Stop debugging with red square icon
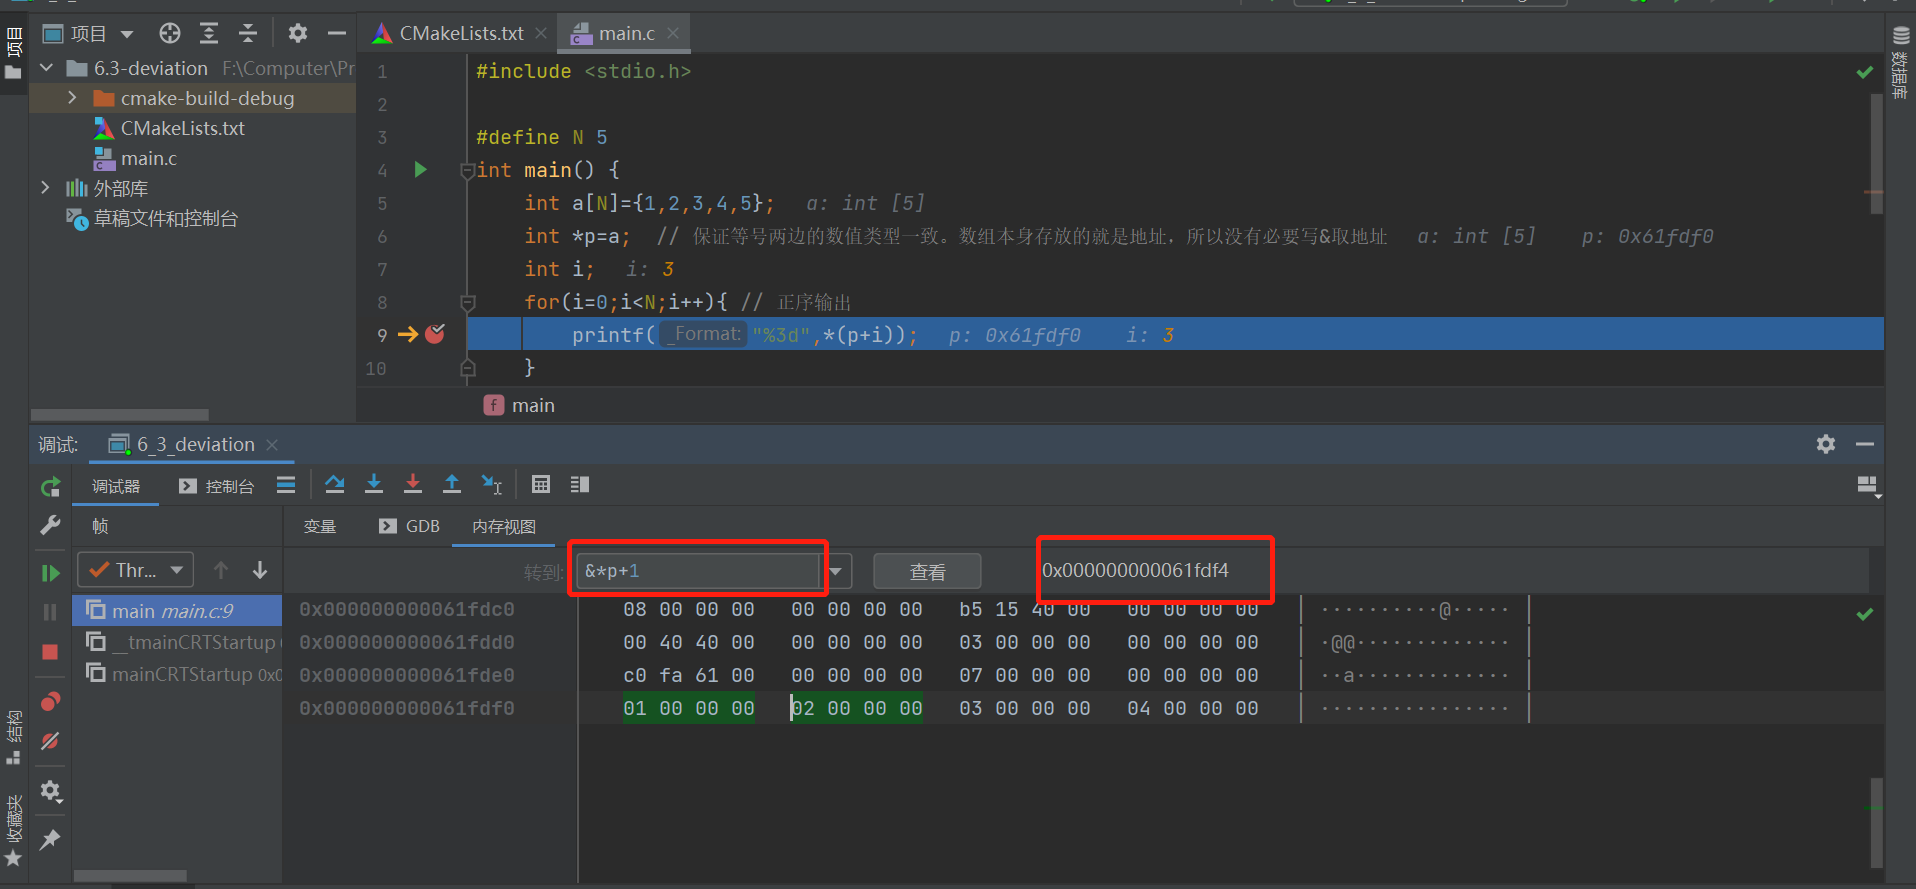This screenshot has width=1916, height=889. 50,652
